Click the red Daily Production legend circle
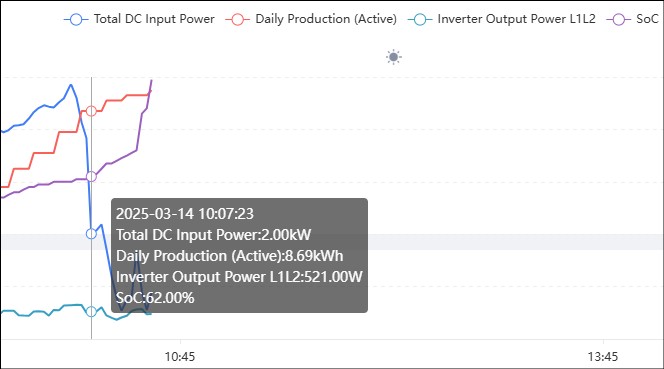The image size is (664, 369). 238,19
